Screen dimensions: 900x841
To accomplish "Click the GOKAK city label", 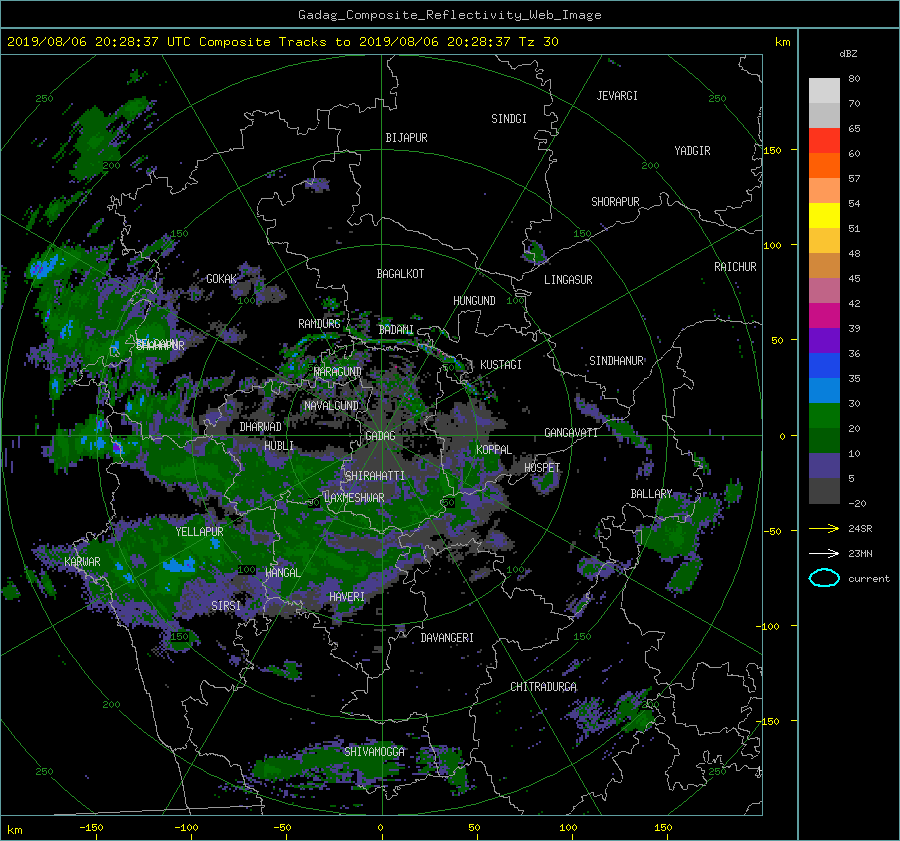I will click(x=222, y=279).
